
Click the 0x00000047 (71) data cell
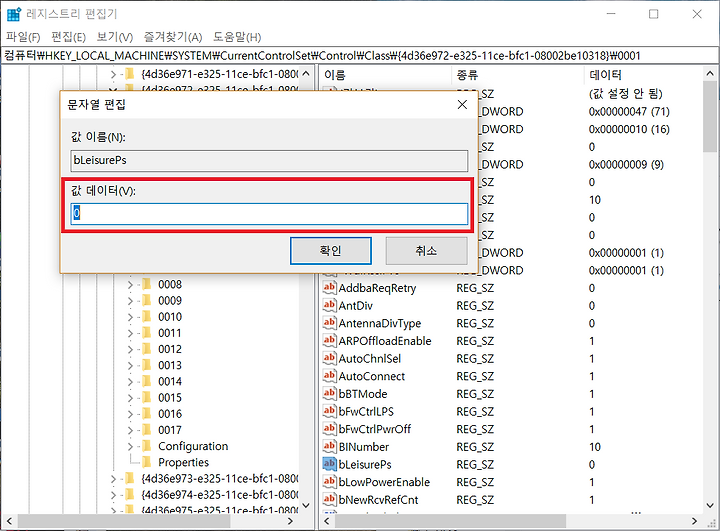click(629, 112)
